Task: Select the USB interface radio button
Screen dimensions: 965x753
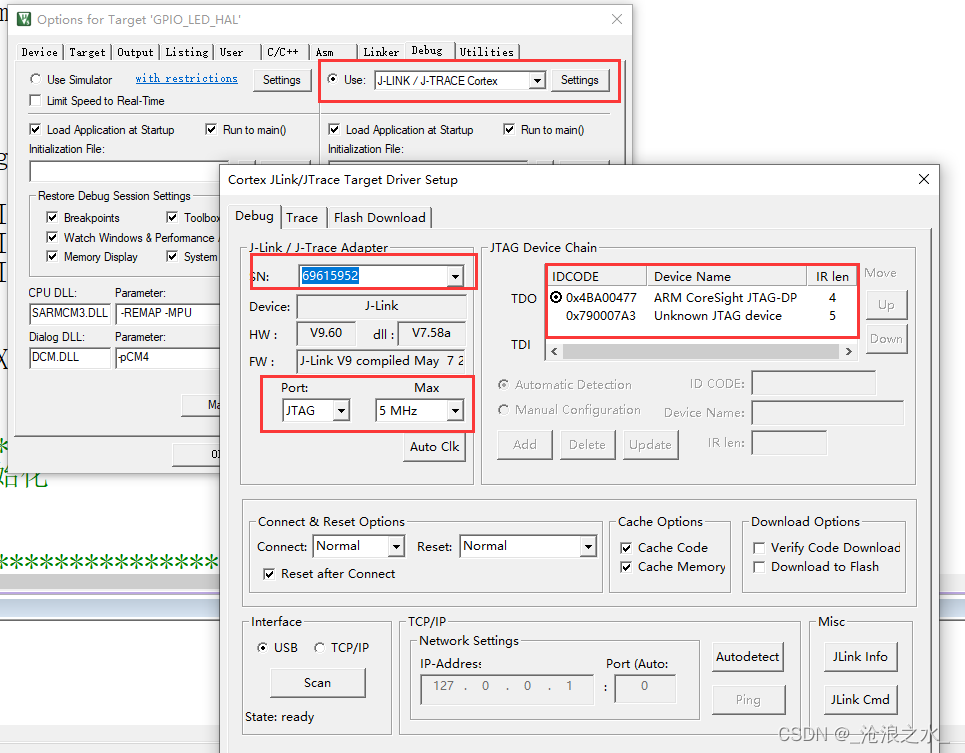Action: 263,647
